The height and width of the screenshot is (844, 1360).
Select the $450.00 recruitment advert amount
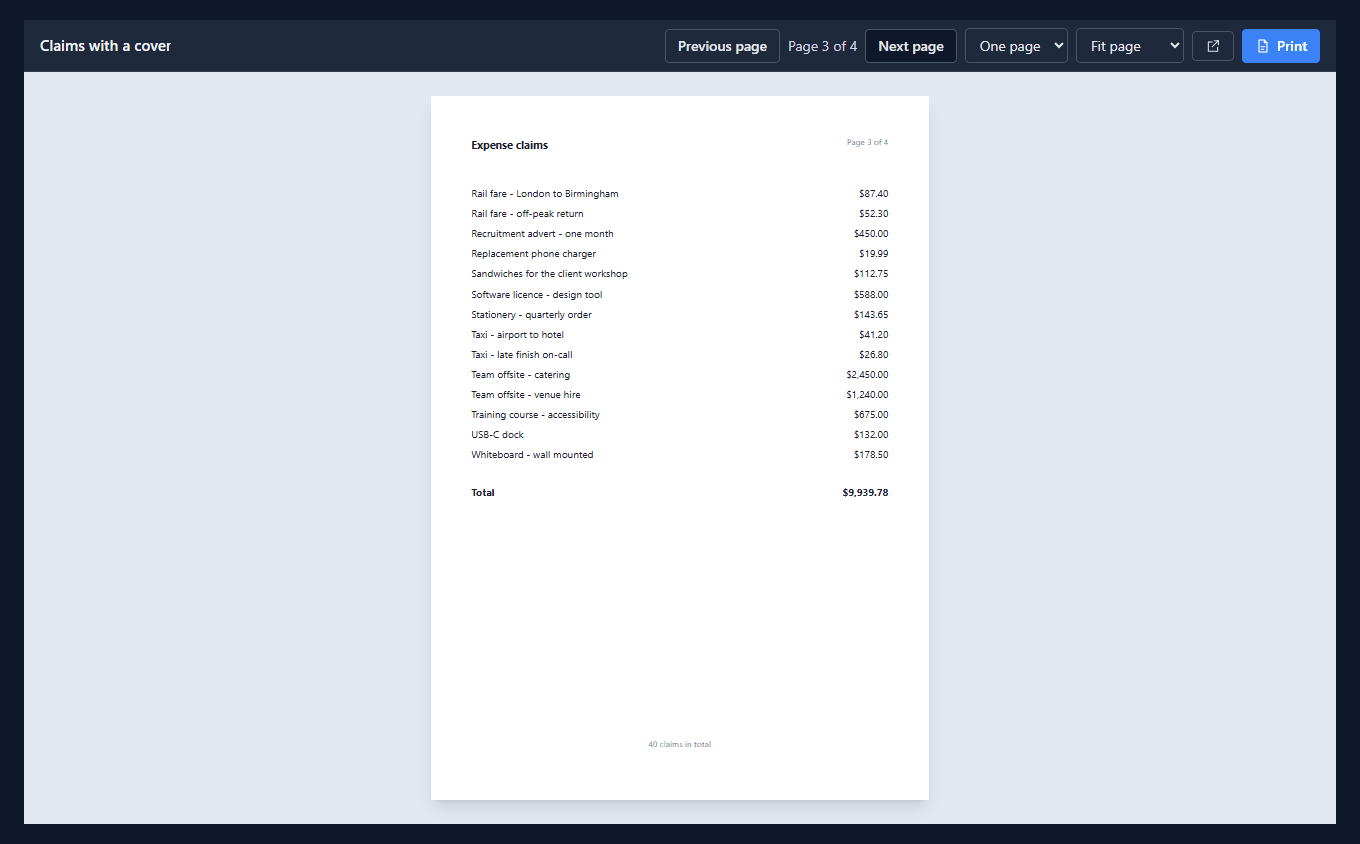(x=871, y=234)
